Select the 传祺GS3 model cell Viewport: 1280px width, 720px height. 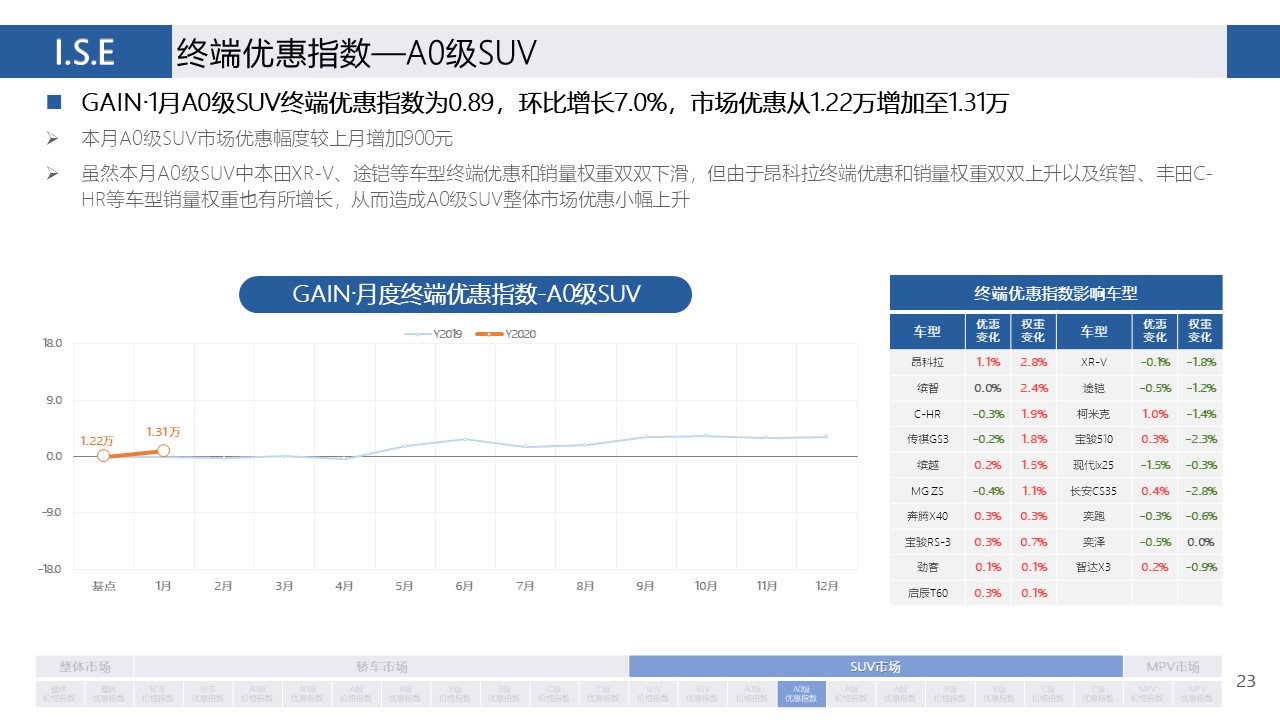927,439
